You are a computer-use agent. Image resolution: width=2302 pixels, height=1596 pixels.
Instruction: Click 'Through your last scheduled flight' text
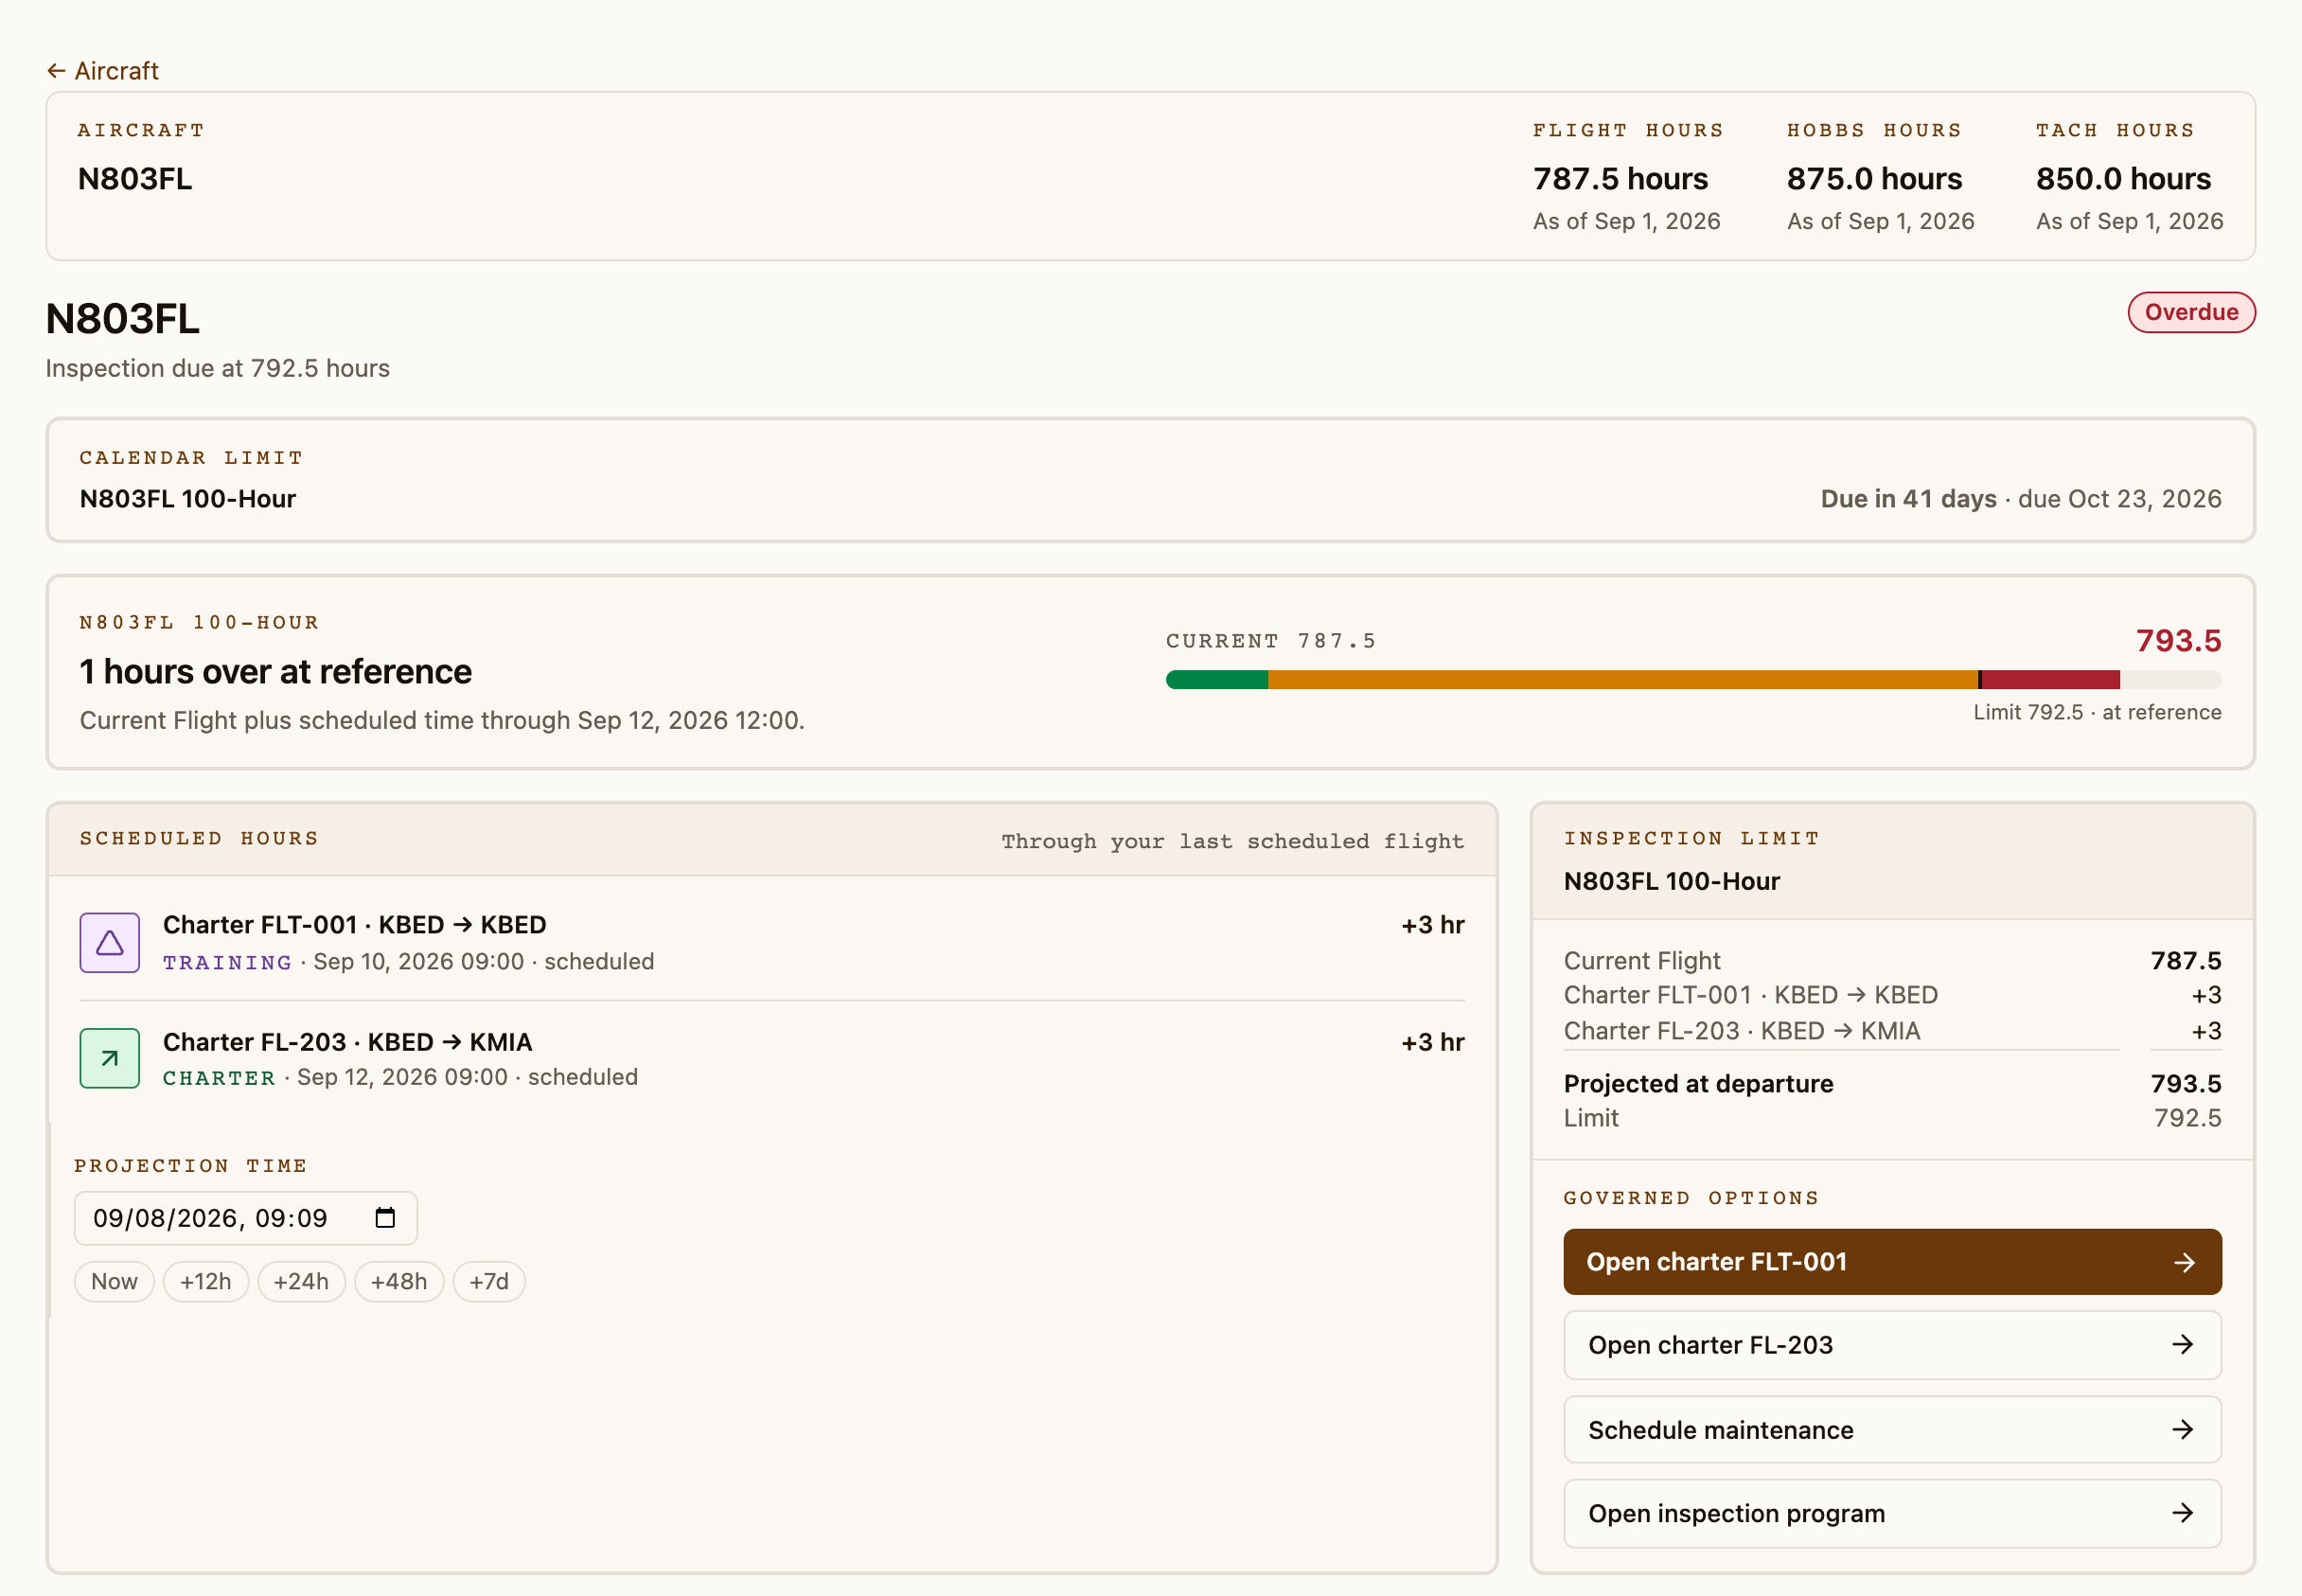(x=1232, y=841)
